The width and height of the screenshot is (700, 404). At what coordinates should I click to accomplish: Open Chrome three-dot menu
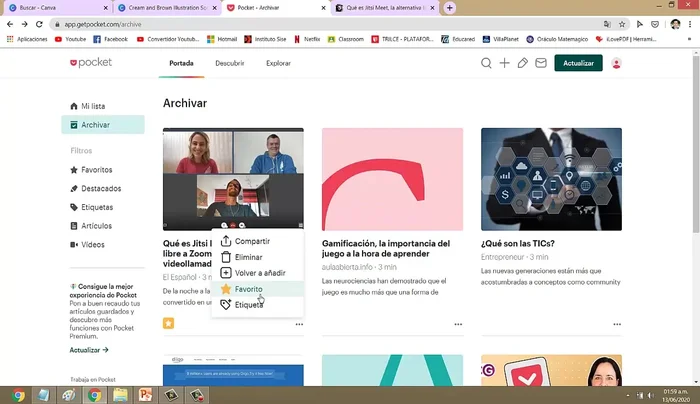click(690, 24)
